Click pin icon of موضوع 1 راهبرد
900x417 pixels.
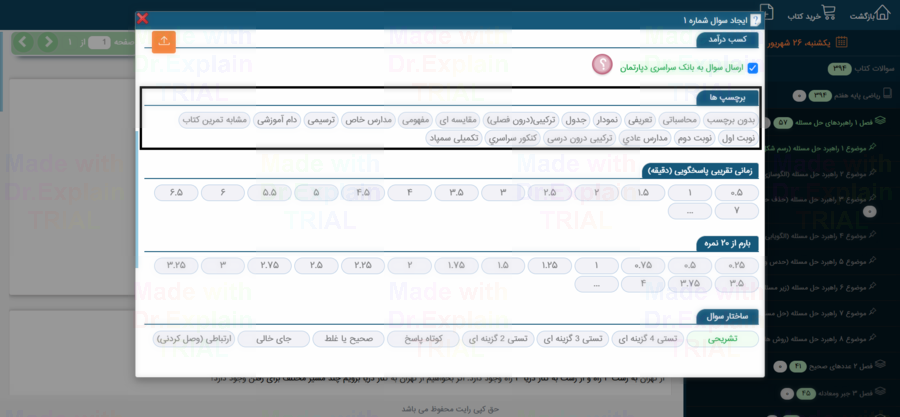tap(872, 147)
